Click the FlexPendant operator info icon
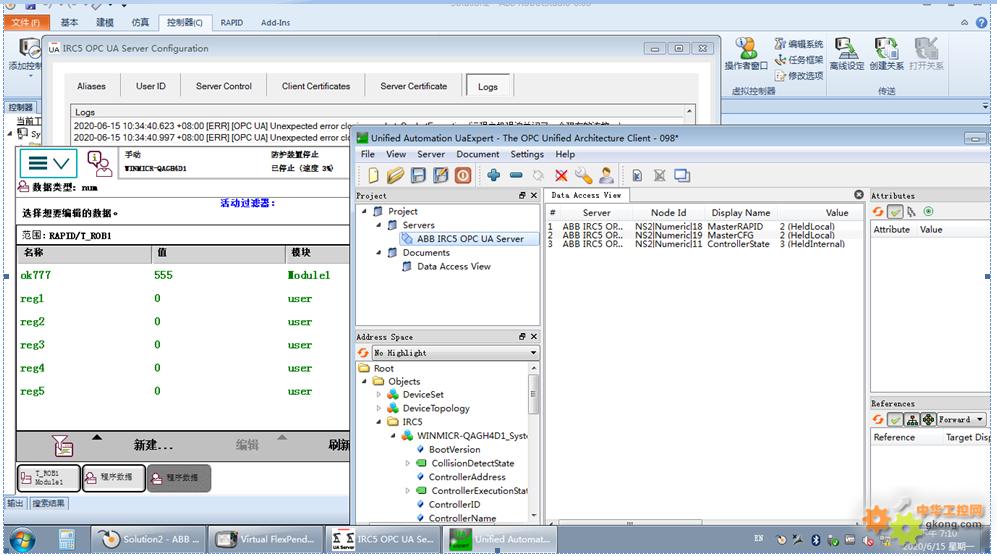 99,163
